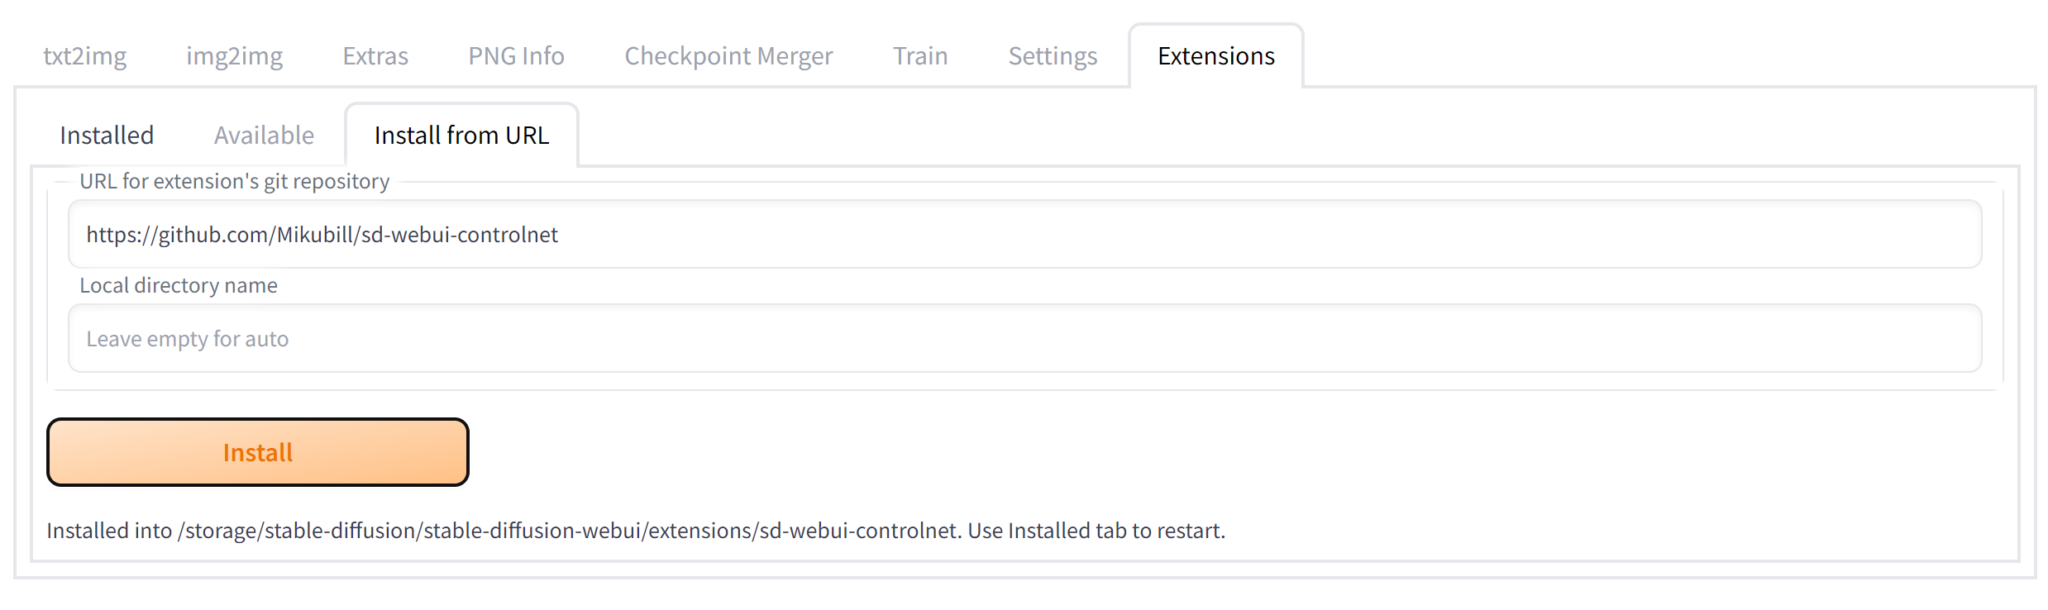
Task: Switch to the Train tab
Action: (920, 56)
